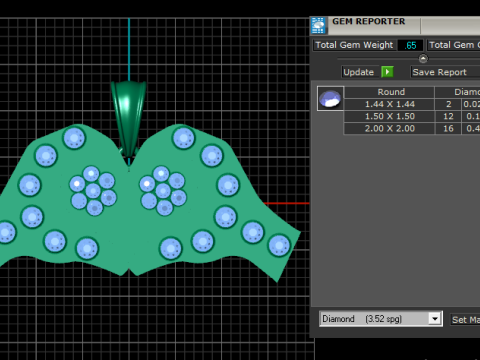Select the topmost gem on right wing

[x=183, y=138]
